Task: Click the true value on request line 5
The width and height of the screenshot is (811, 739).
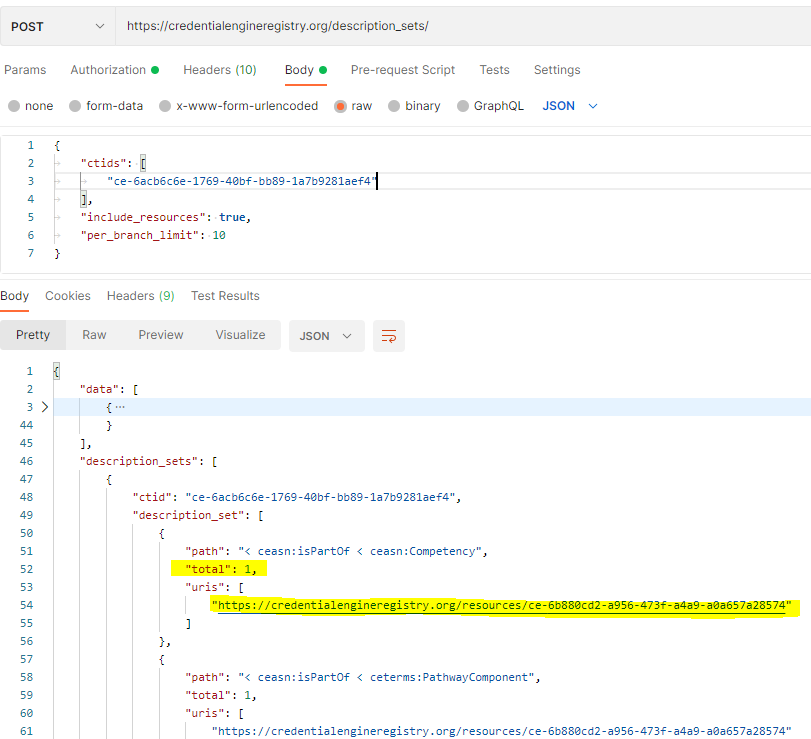Action: click(x=232, y=218)
